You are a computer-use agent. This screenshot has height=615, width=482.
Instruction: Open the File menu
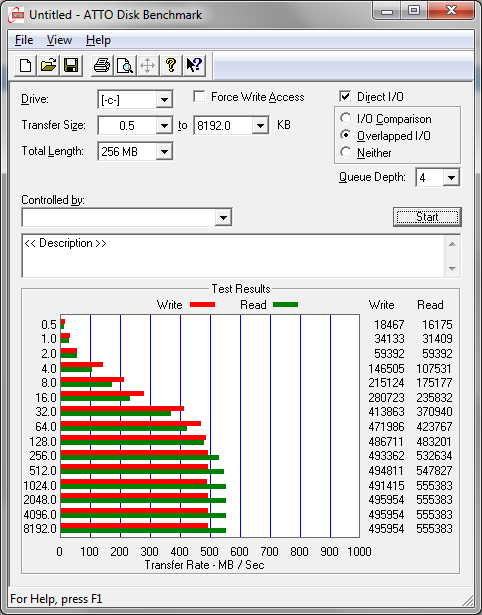(24, 40)
